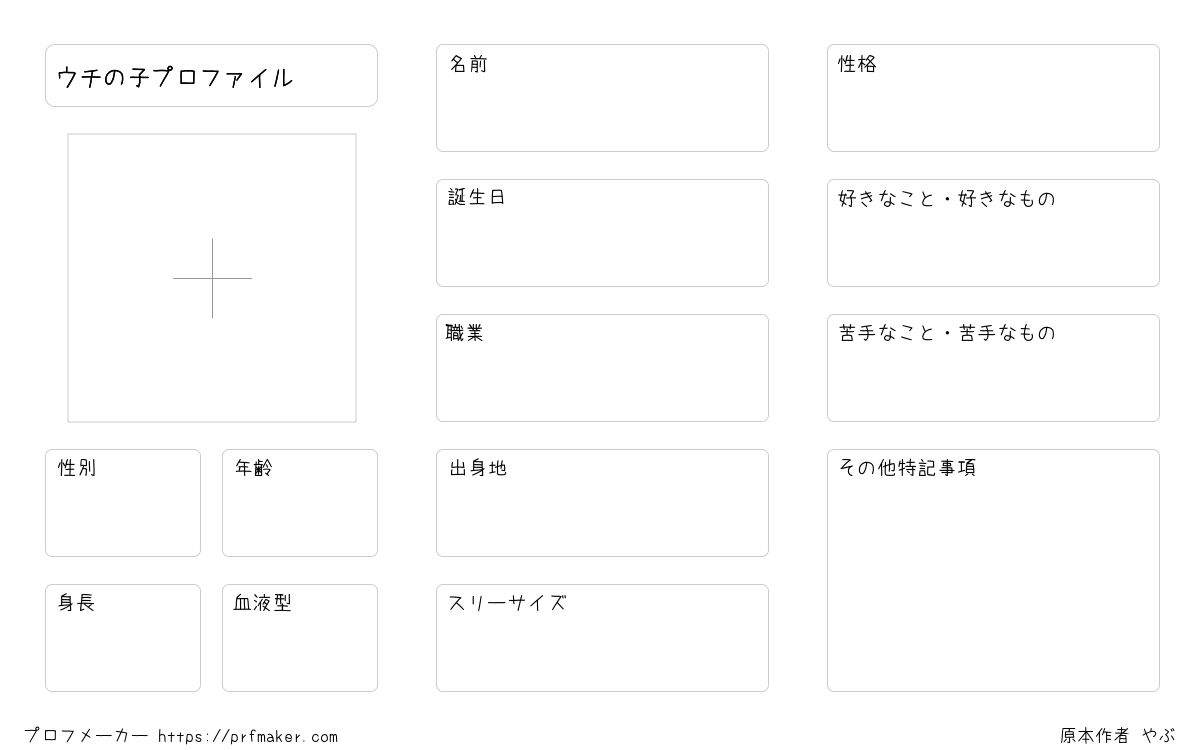Click the 誕生日 birthday field
Viewport: 1200px width, 750px height.
point(602,233)
